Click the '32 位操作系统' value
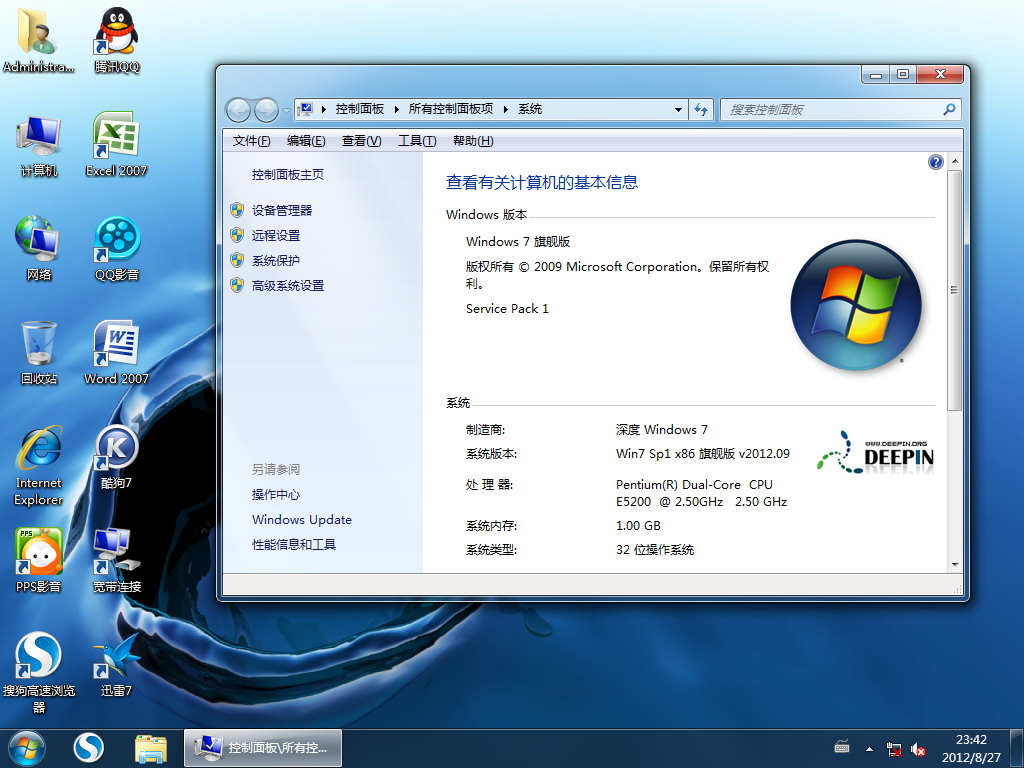1024x768 pixels. (655, 550)
